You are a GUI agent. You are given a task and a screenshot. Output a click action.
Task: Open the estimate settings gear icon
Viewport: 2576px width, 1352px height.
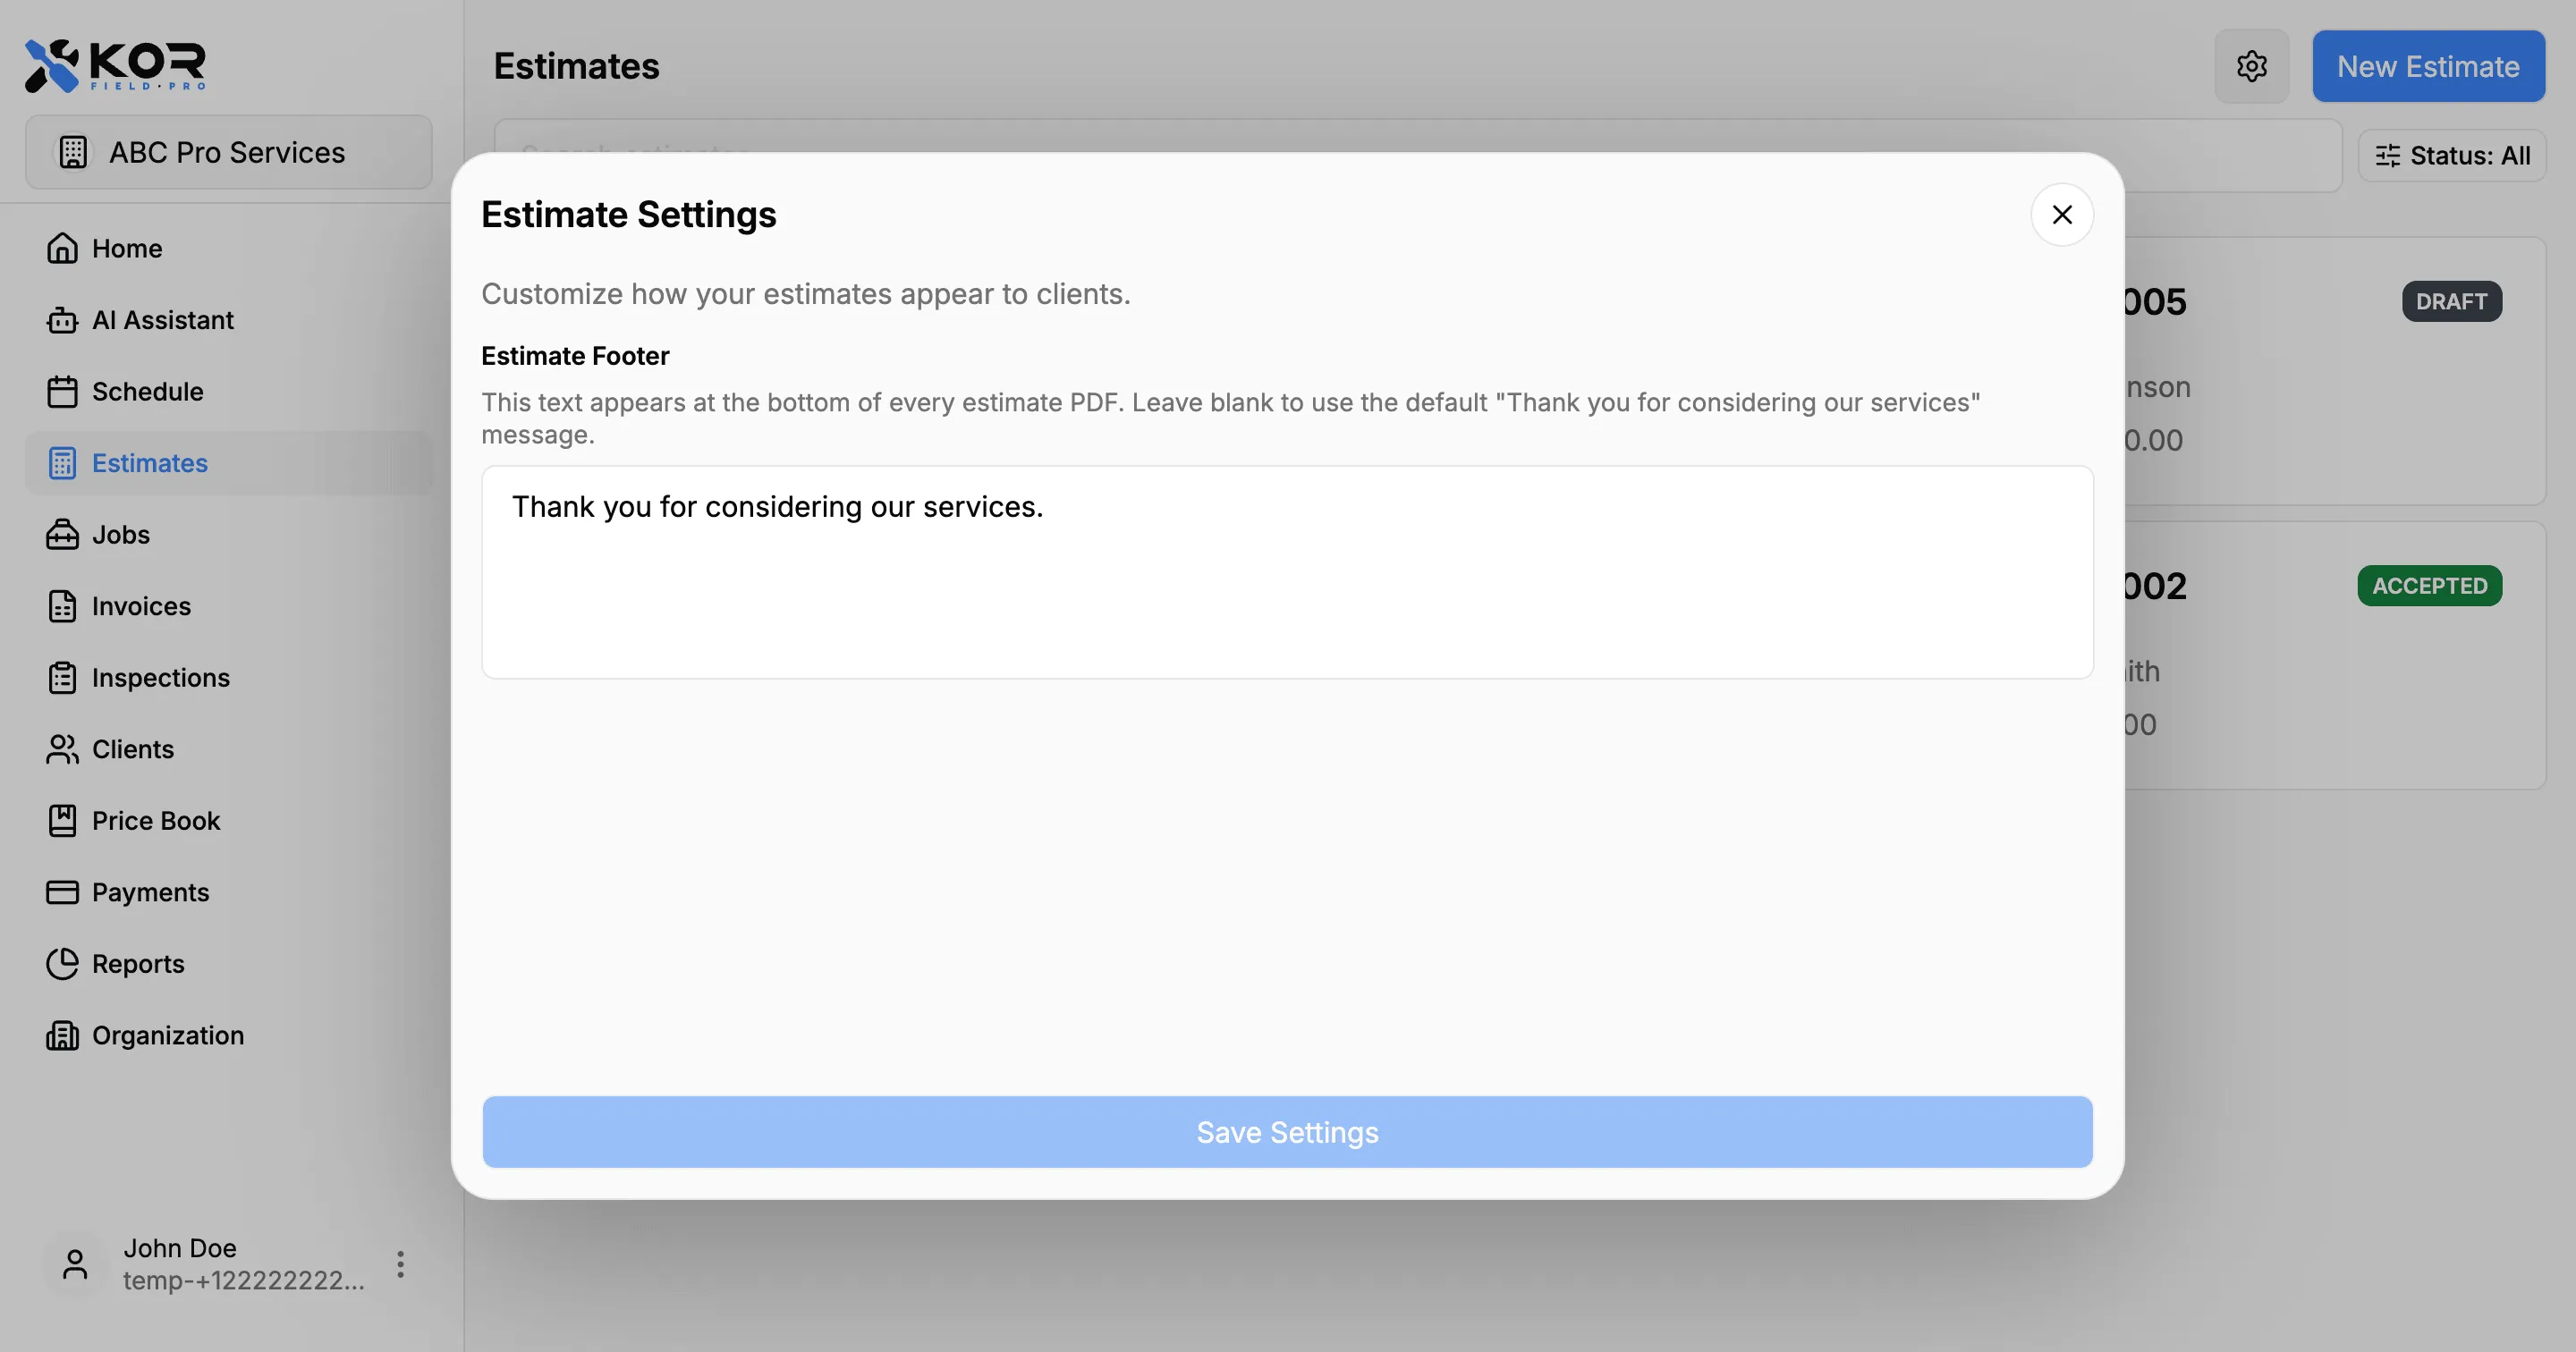(2252, 65)
